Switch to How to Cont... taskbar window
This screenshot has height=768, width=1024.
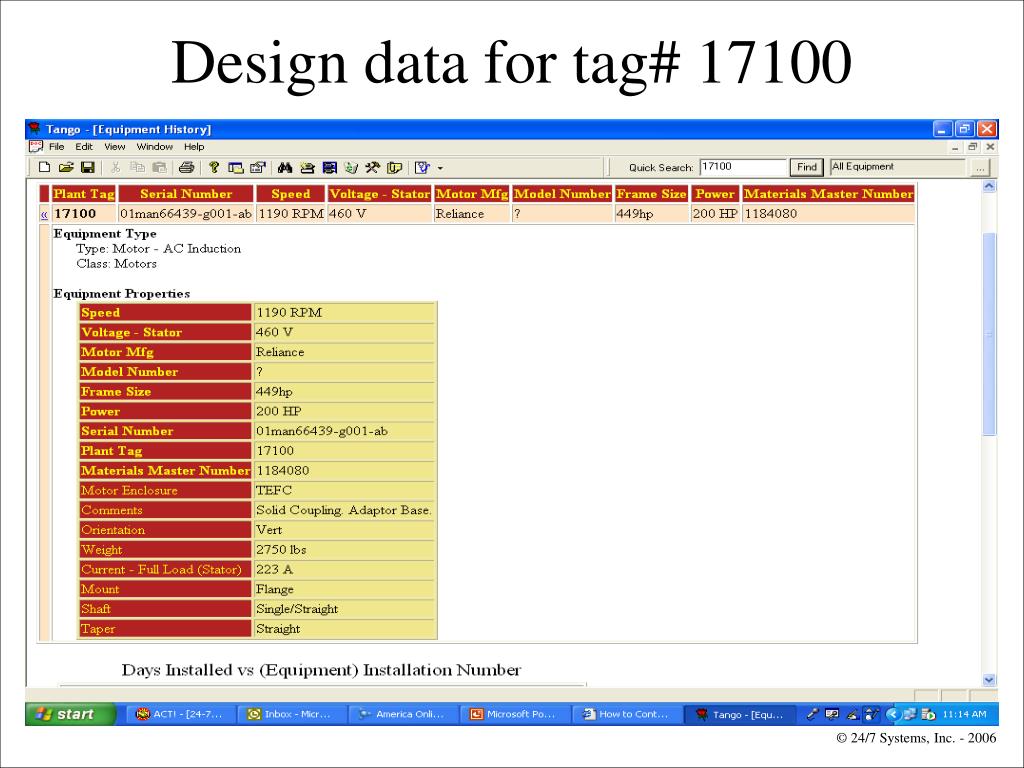point(626,714)
